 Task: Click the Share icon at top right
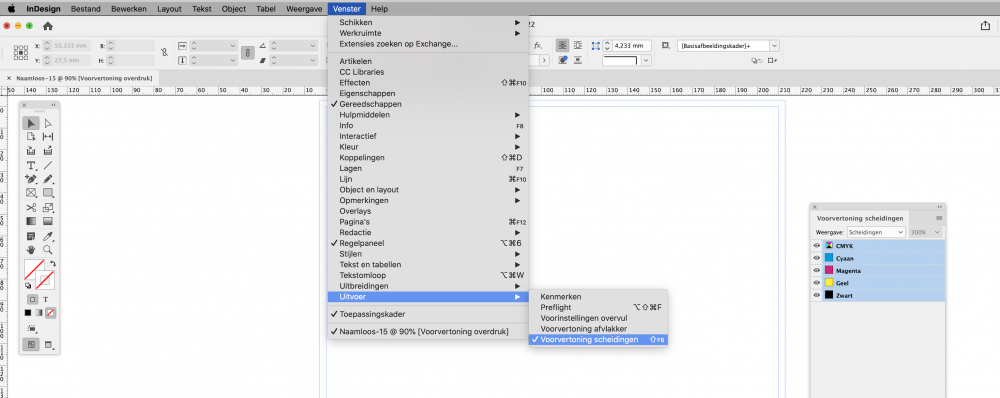point(985,26)
